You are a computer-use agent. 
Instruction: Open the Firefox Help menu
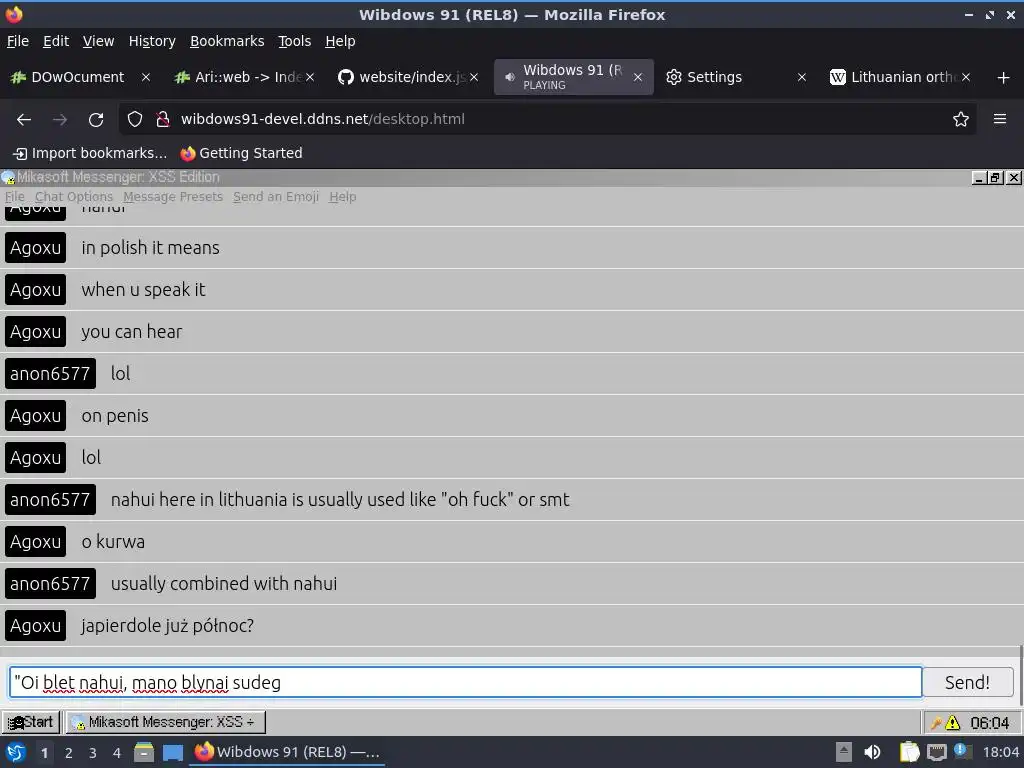tap(340, 41)
